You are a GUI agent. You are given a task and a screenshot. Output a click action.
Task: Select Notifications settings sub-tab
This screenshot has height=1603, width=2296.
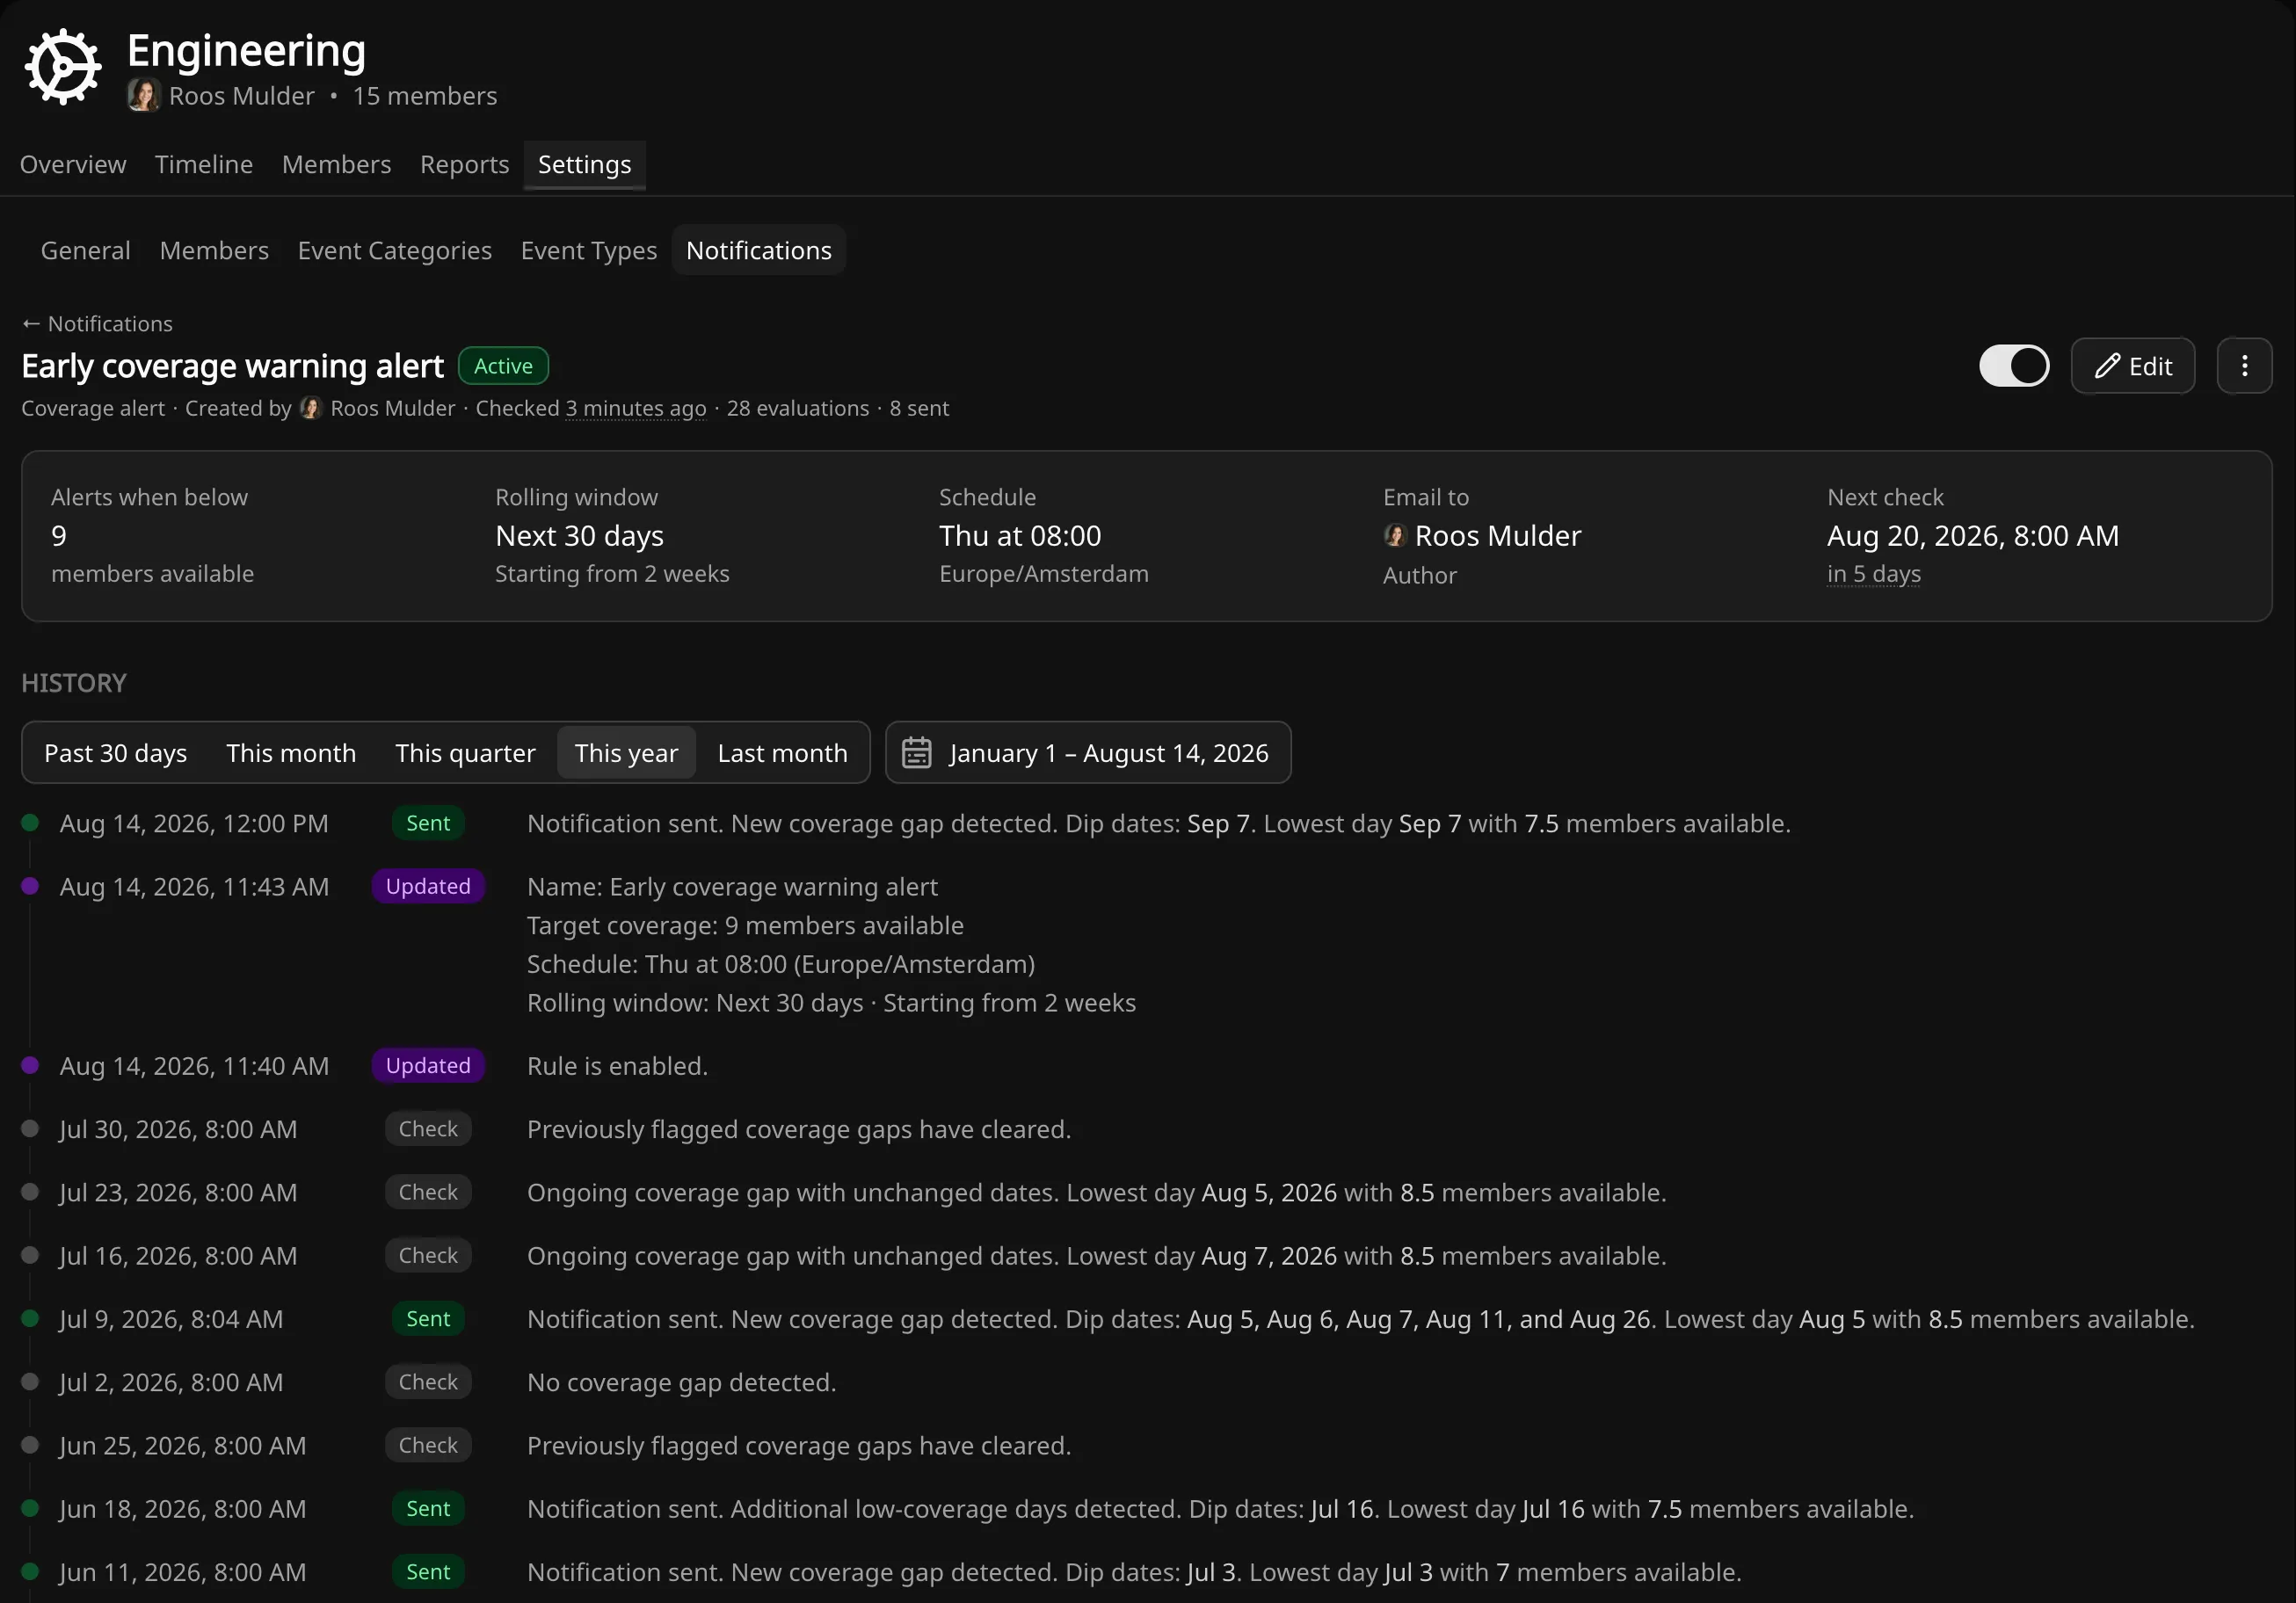758,250
